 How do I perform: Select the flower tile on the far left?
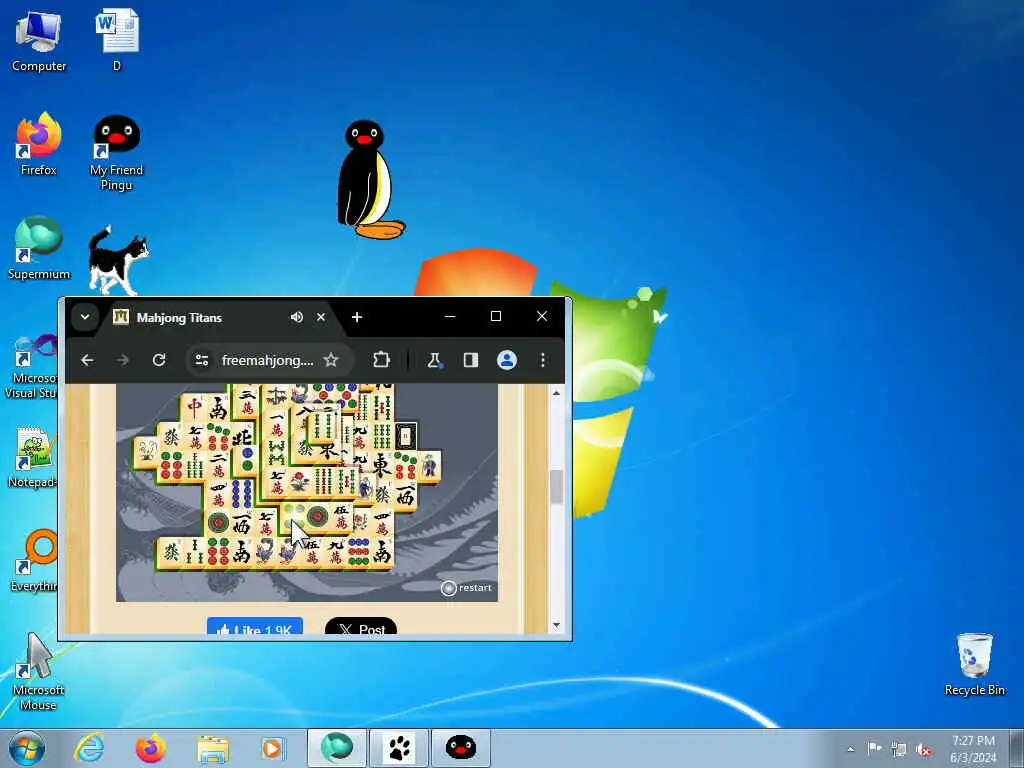pos(147,452)
